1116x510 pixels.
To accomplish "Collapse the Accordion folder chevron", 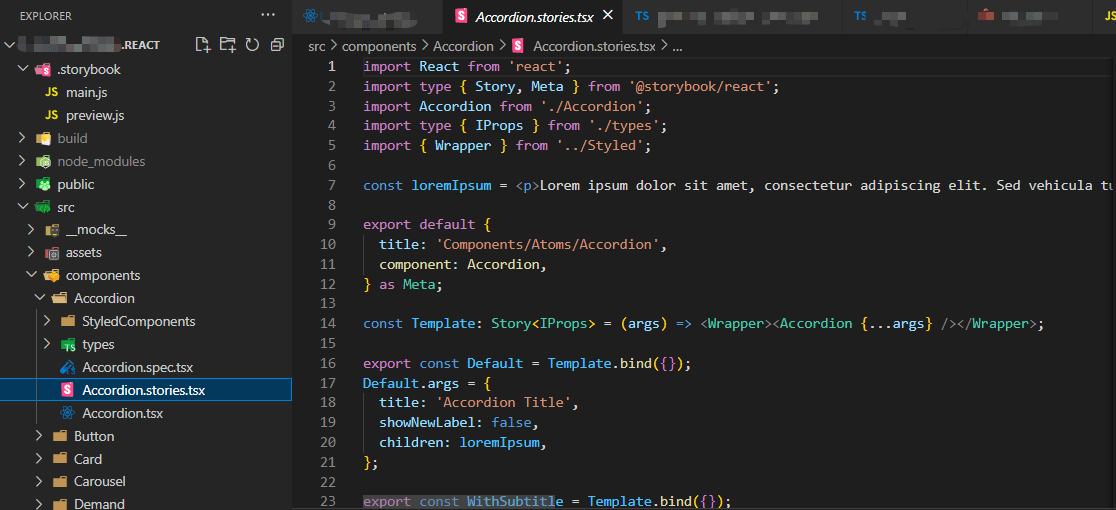I will (39, 298).
